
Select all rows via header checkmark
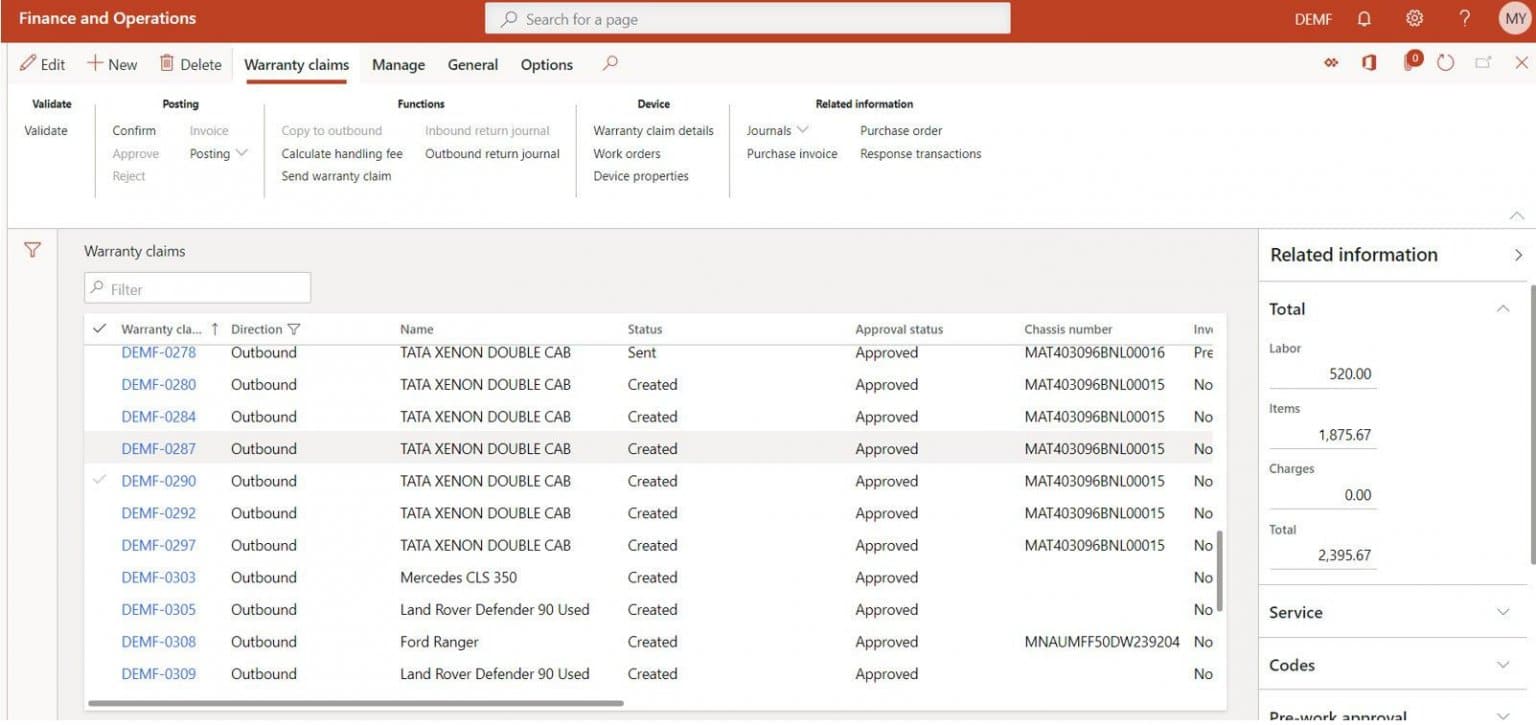[97, 328]
